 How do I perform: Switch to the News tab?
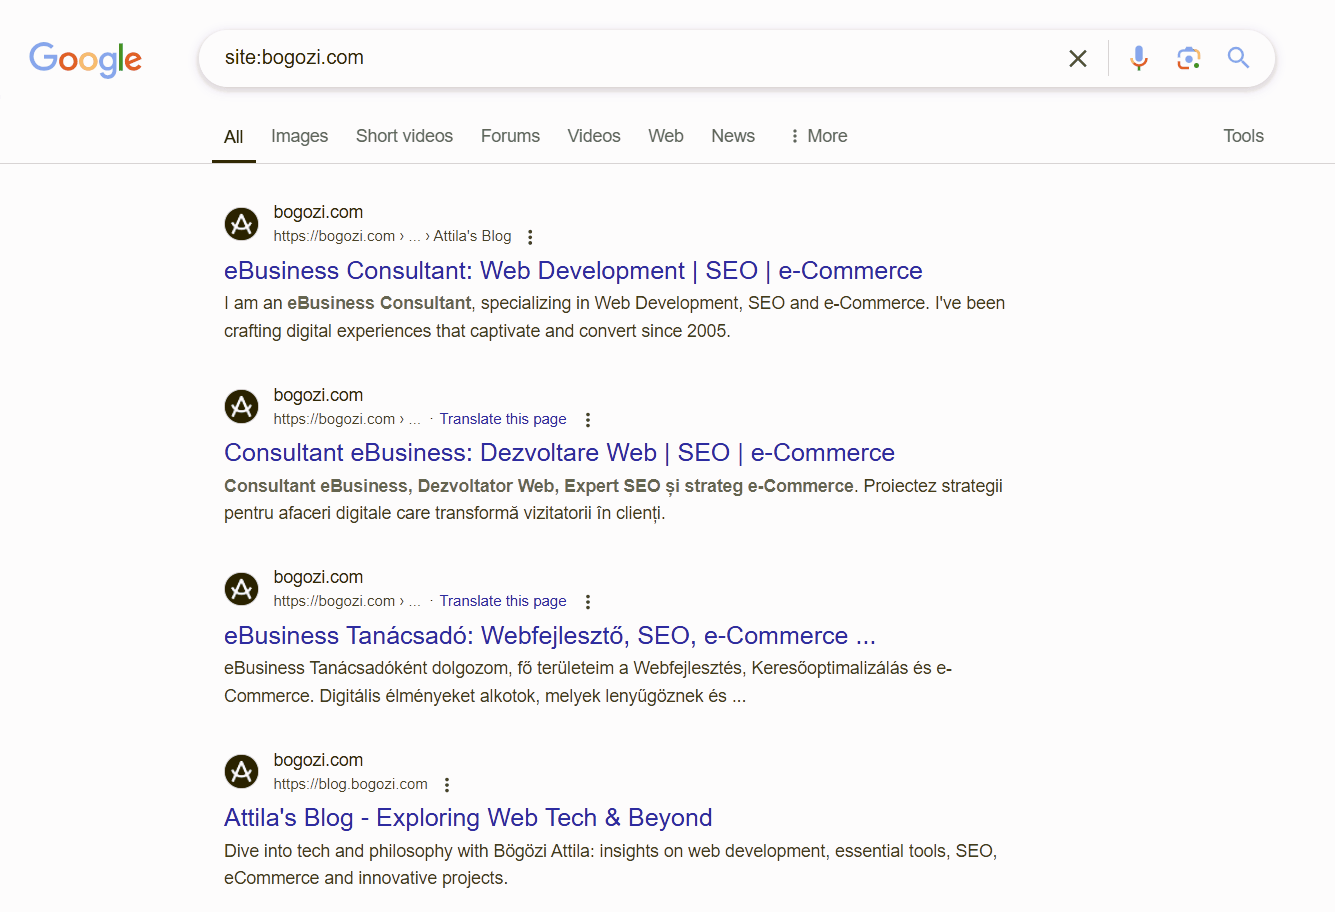coord(732,136)
